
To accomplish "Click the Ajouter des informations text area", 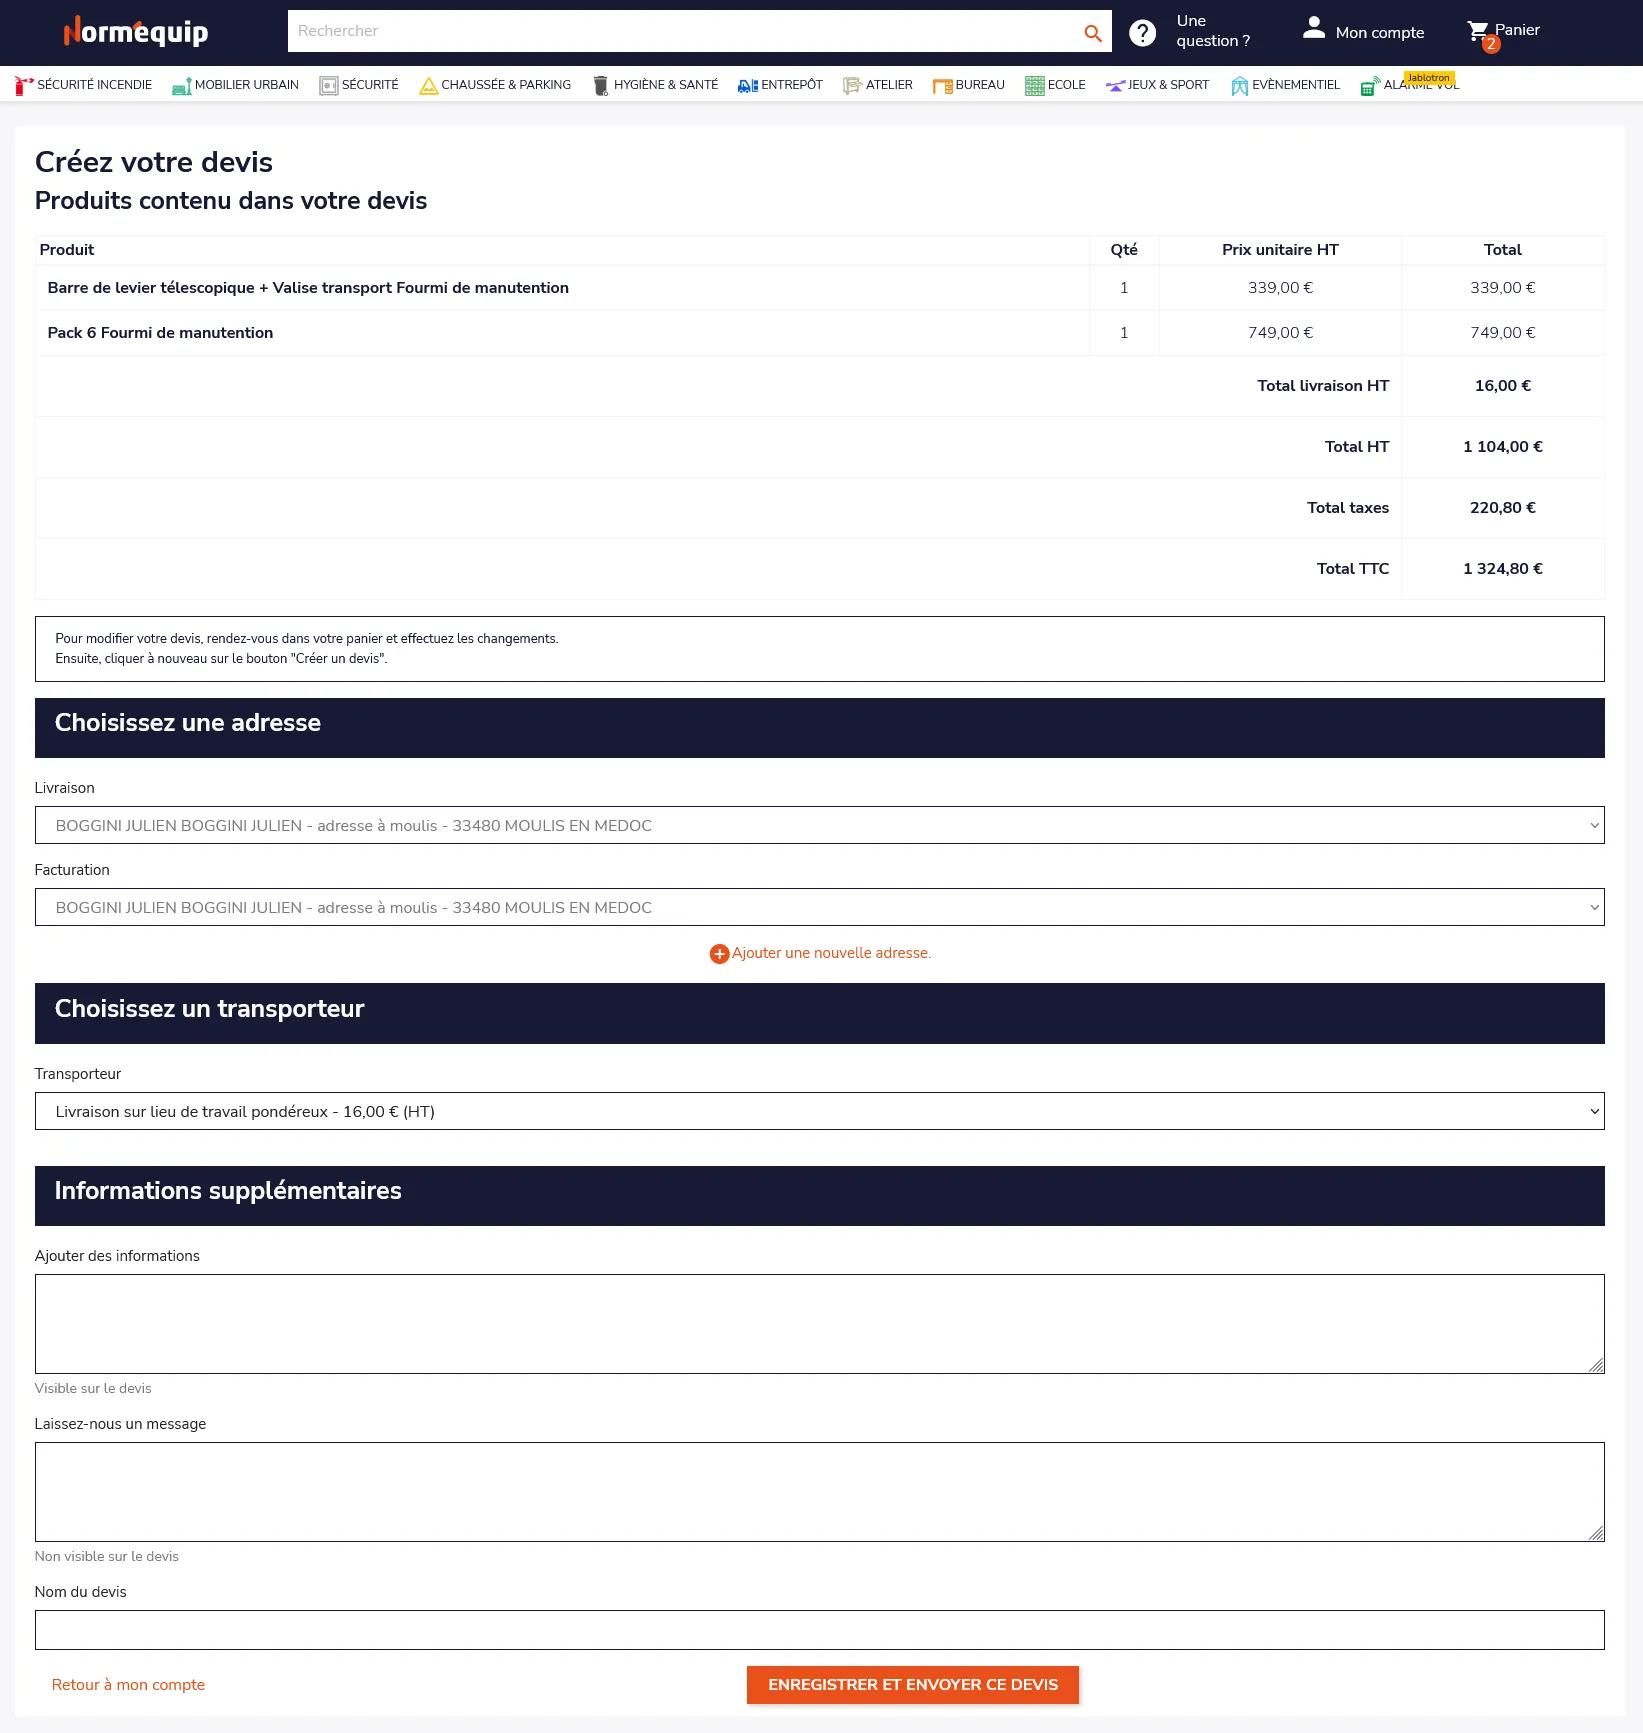I will click(x=819, y=1324).
